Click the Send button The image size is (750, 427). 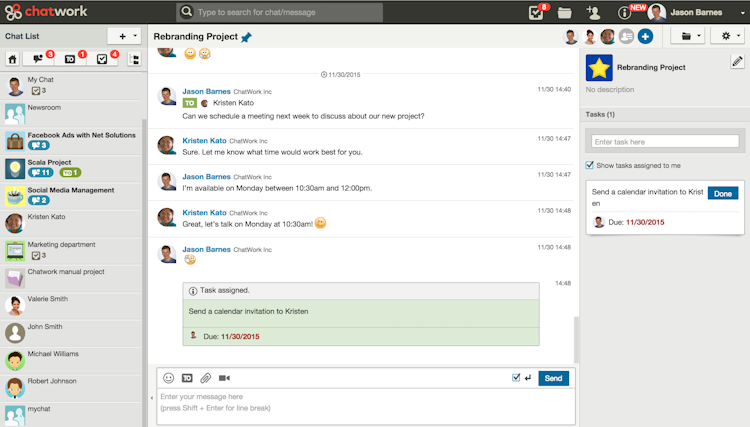[553, 378]
